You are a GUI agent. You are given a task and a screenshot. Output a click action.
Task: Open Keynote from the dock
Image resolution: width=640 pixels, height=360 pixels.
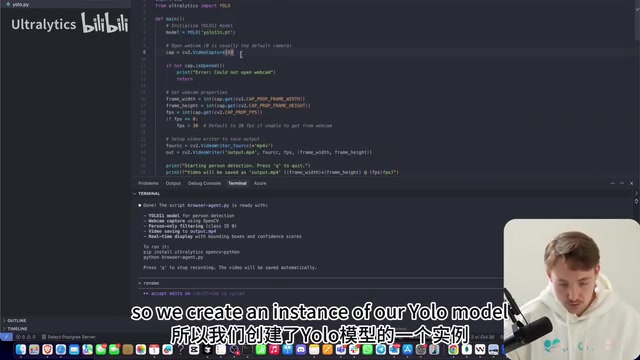[287, 349]
